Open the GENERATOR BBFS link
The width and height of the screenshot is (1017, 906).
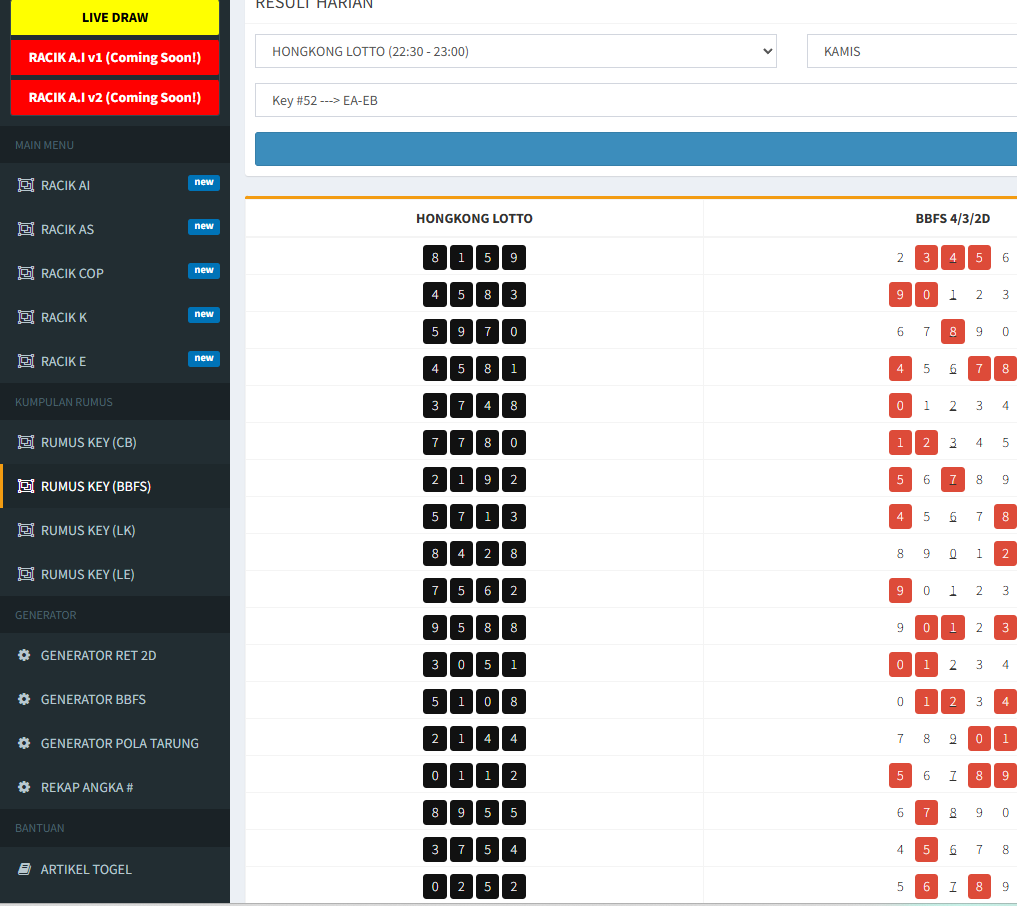pos(115,699)
